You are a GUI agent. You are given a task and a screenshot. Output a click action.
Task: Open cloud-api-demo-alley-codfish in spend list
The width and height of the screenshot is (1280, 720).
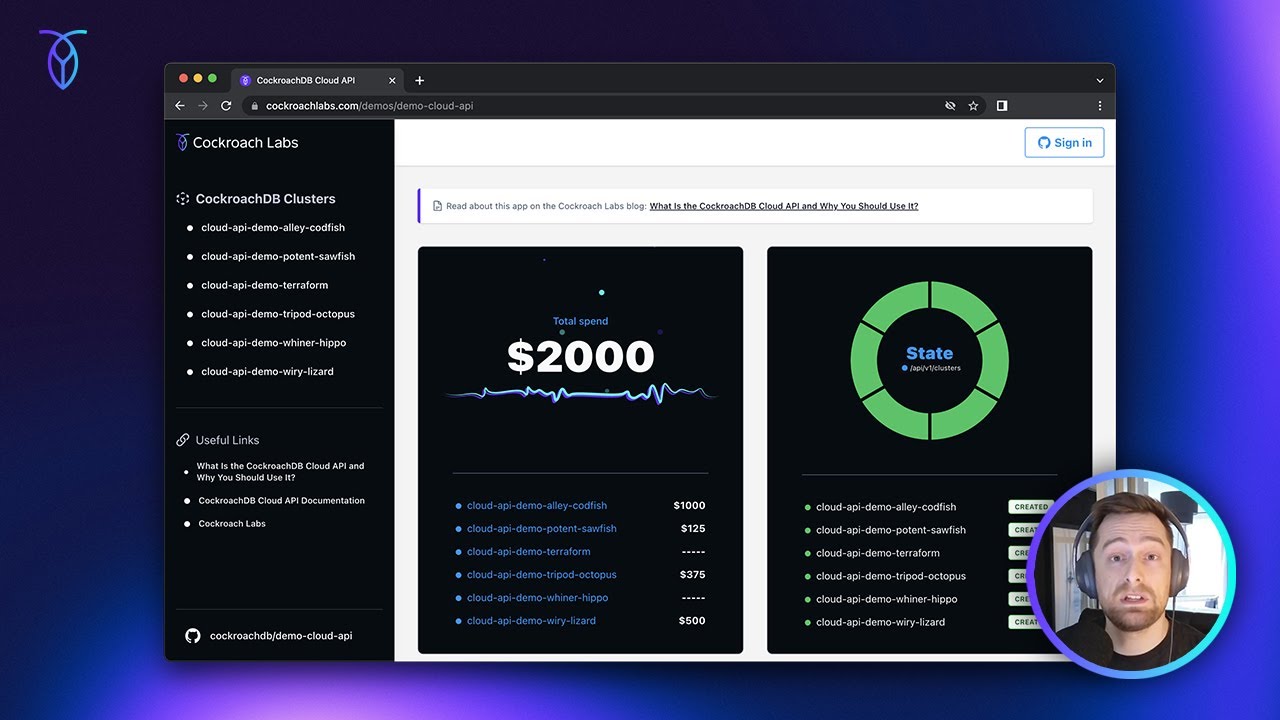pos(537,506)
